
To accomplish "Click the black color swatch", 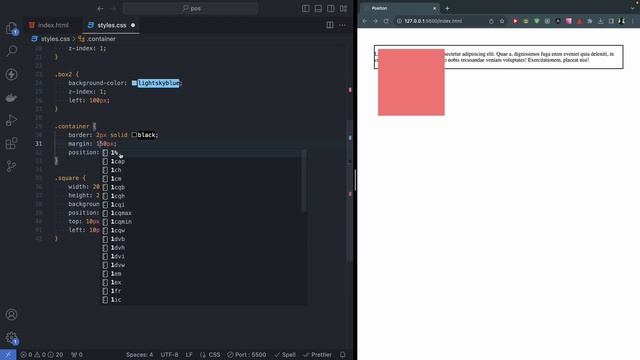I will (134, 135).
